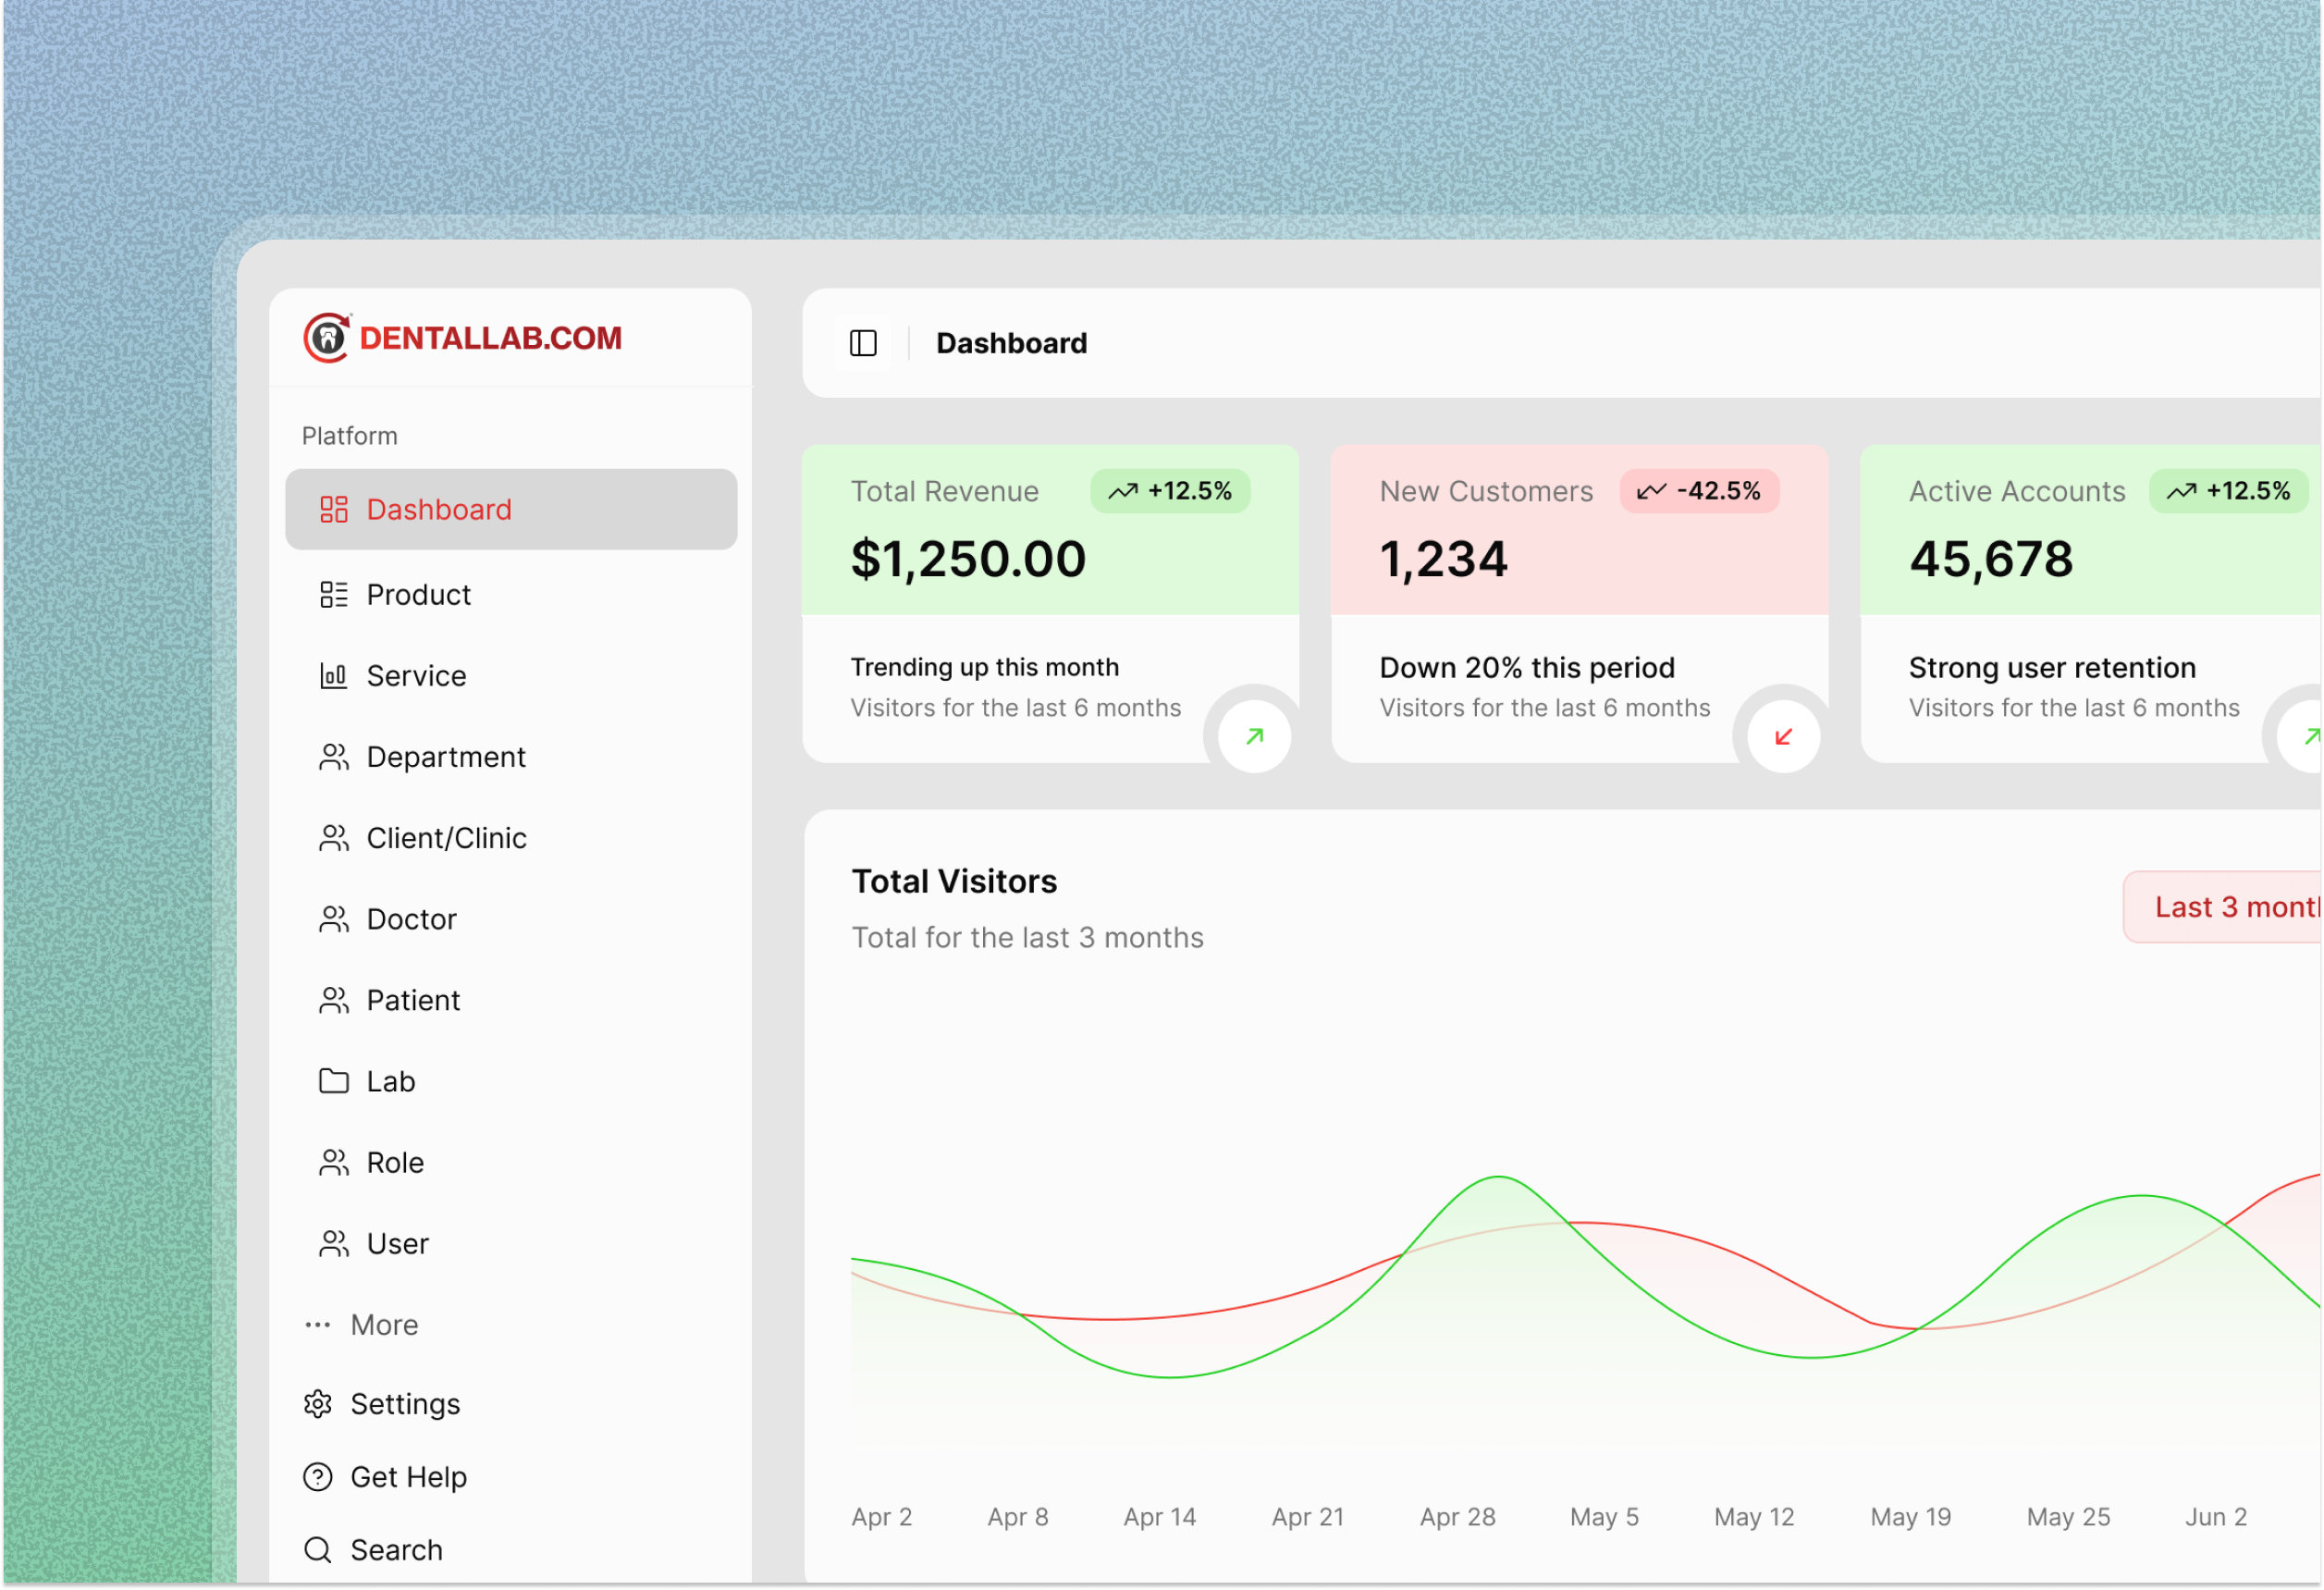Select Patient in the sidebar
The image size is (2324, 1590).
point(413,1000)
